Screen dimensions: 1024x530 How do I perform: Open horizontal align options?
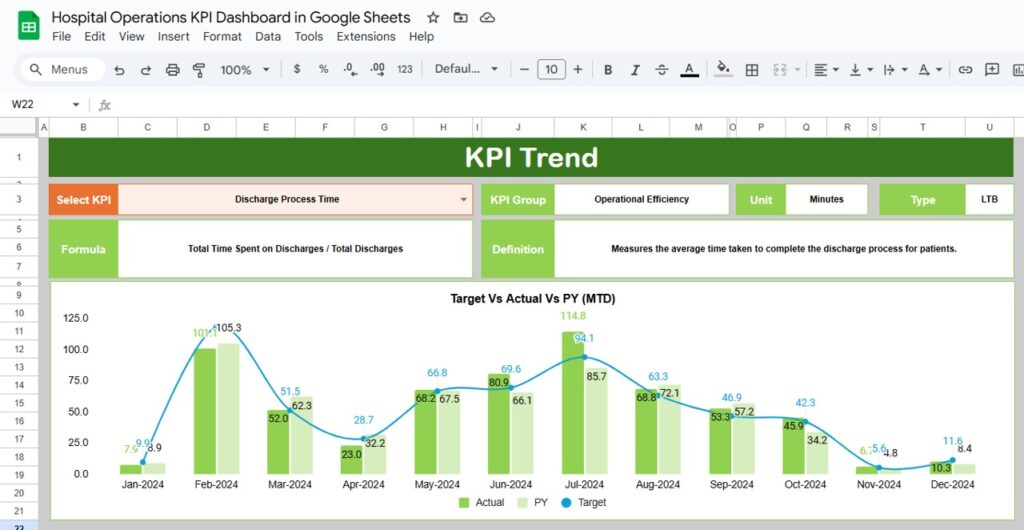(826, 70)
